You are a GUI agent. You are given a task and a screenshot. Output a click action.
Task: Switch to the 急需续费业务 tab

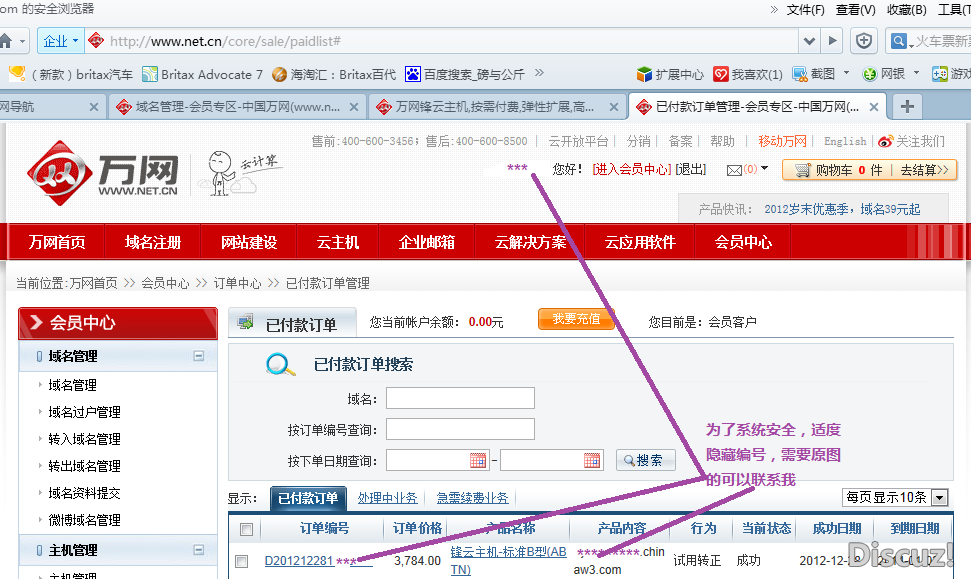tap(472, 498)
